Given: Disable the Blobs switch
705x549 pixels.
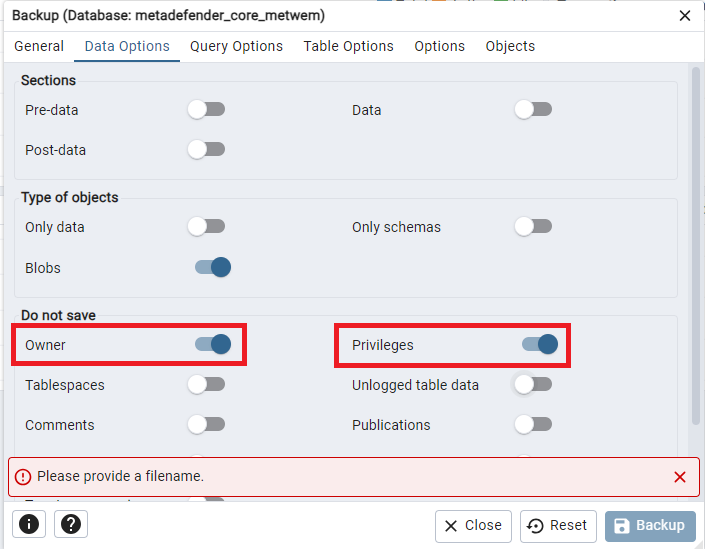Looking at the screenshot, I should tap(213, 268).
